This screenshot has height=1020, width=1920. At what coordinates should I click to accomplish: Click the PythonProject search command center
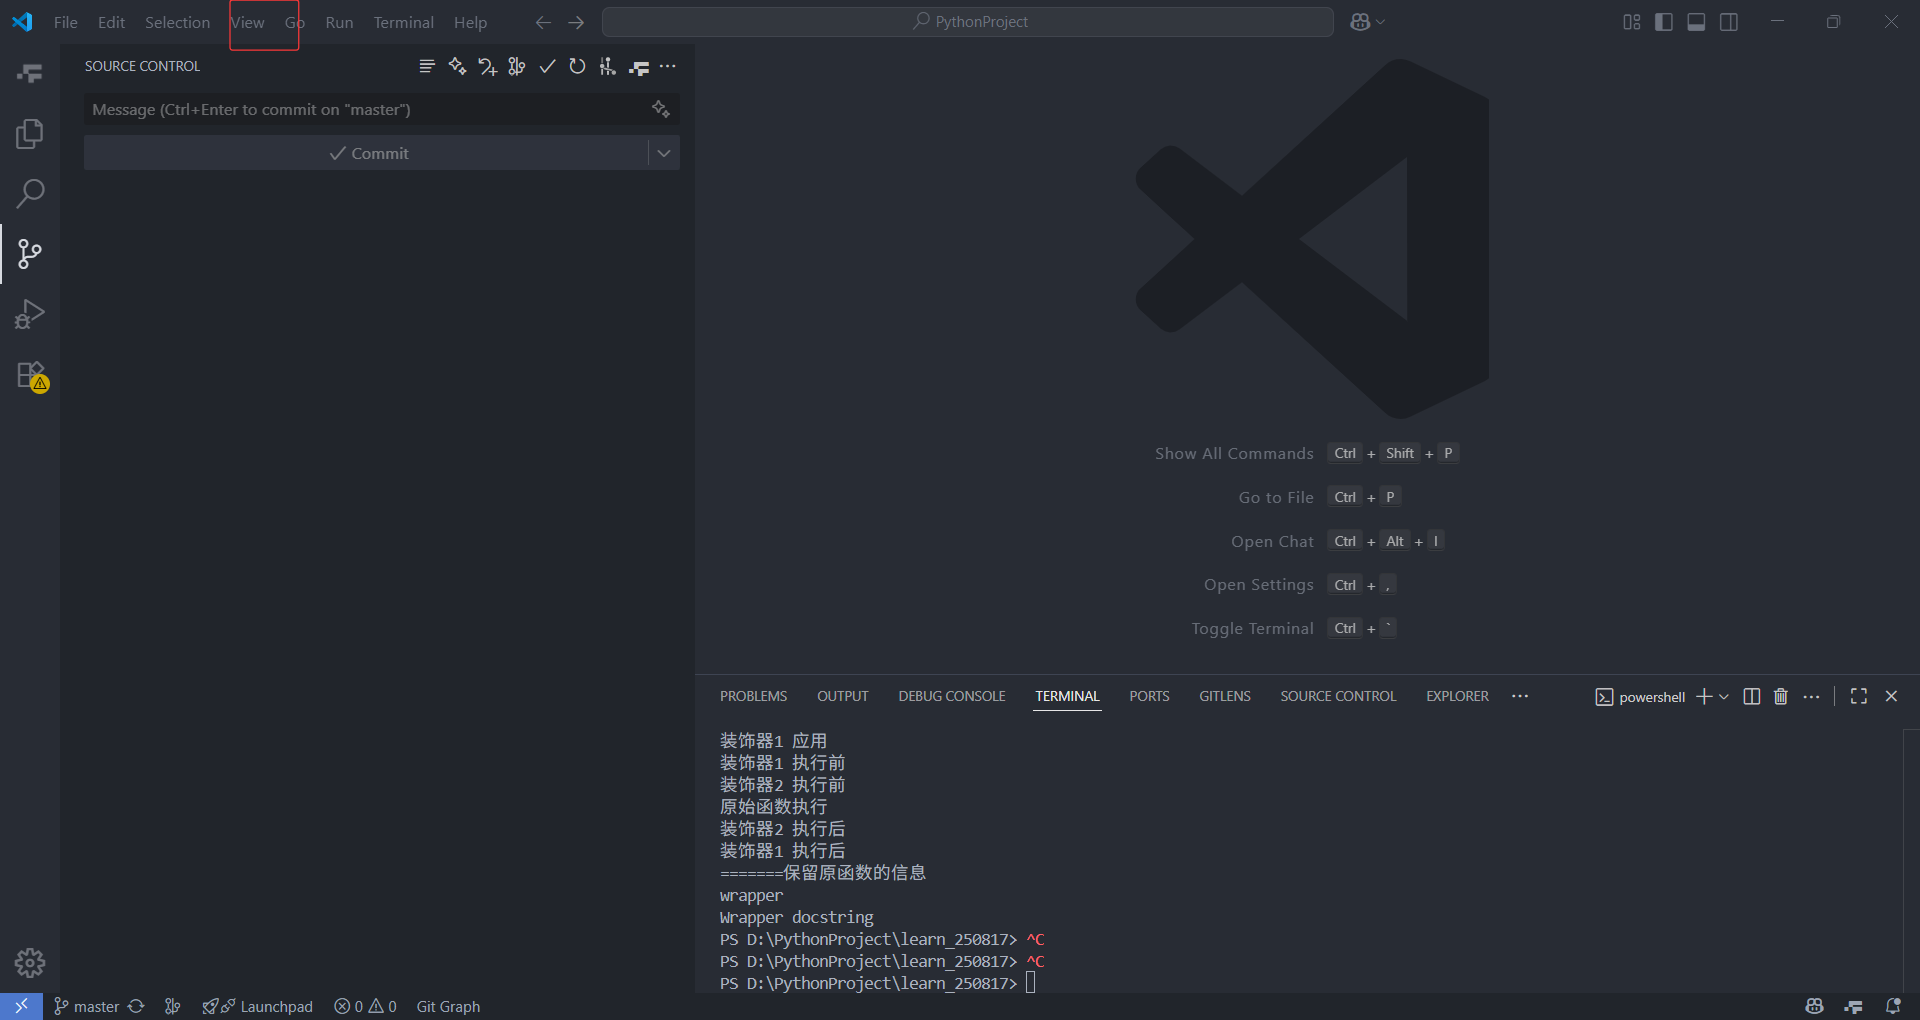968,22
